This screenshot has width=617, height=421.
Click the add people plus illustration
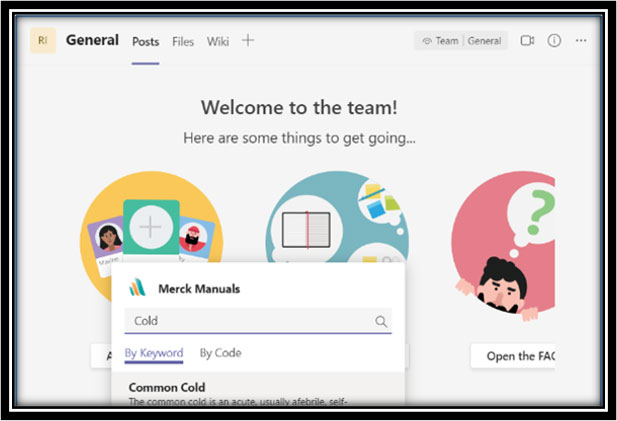pyautogui.click(x=150, y=227)
